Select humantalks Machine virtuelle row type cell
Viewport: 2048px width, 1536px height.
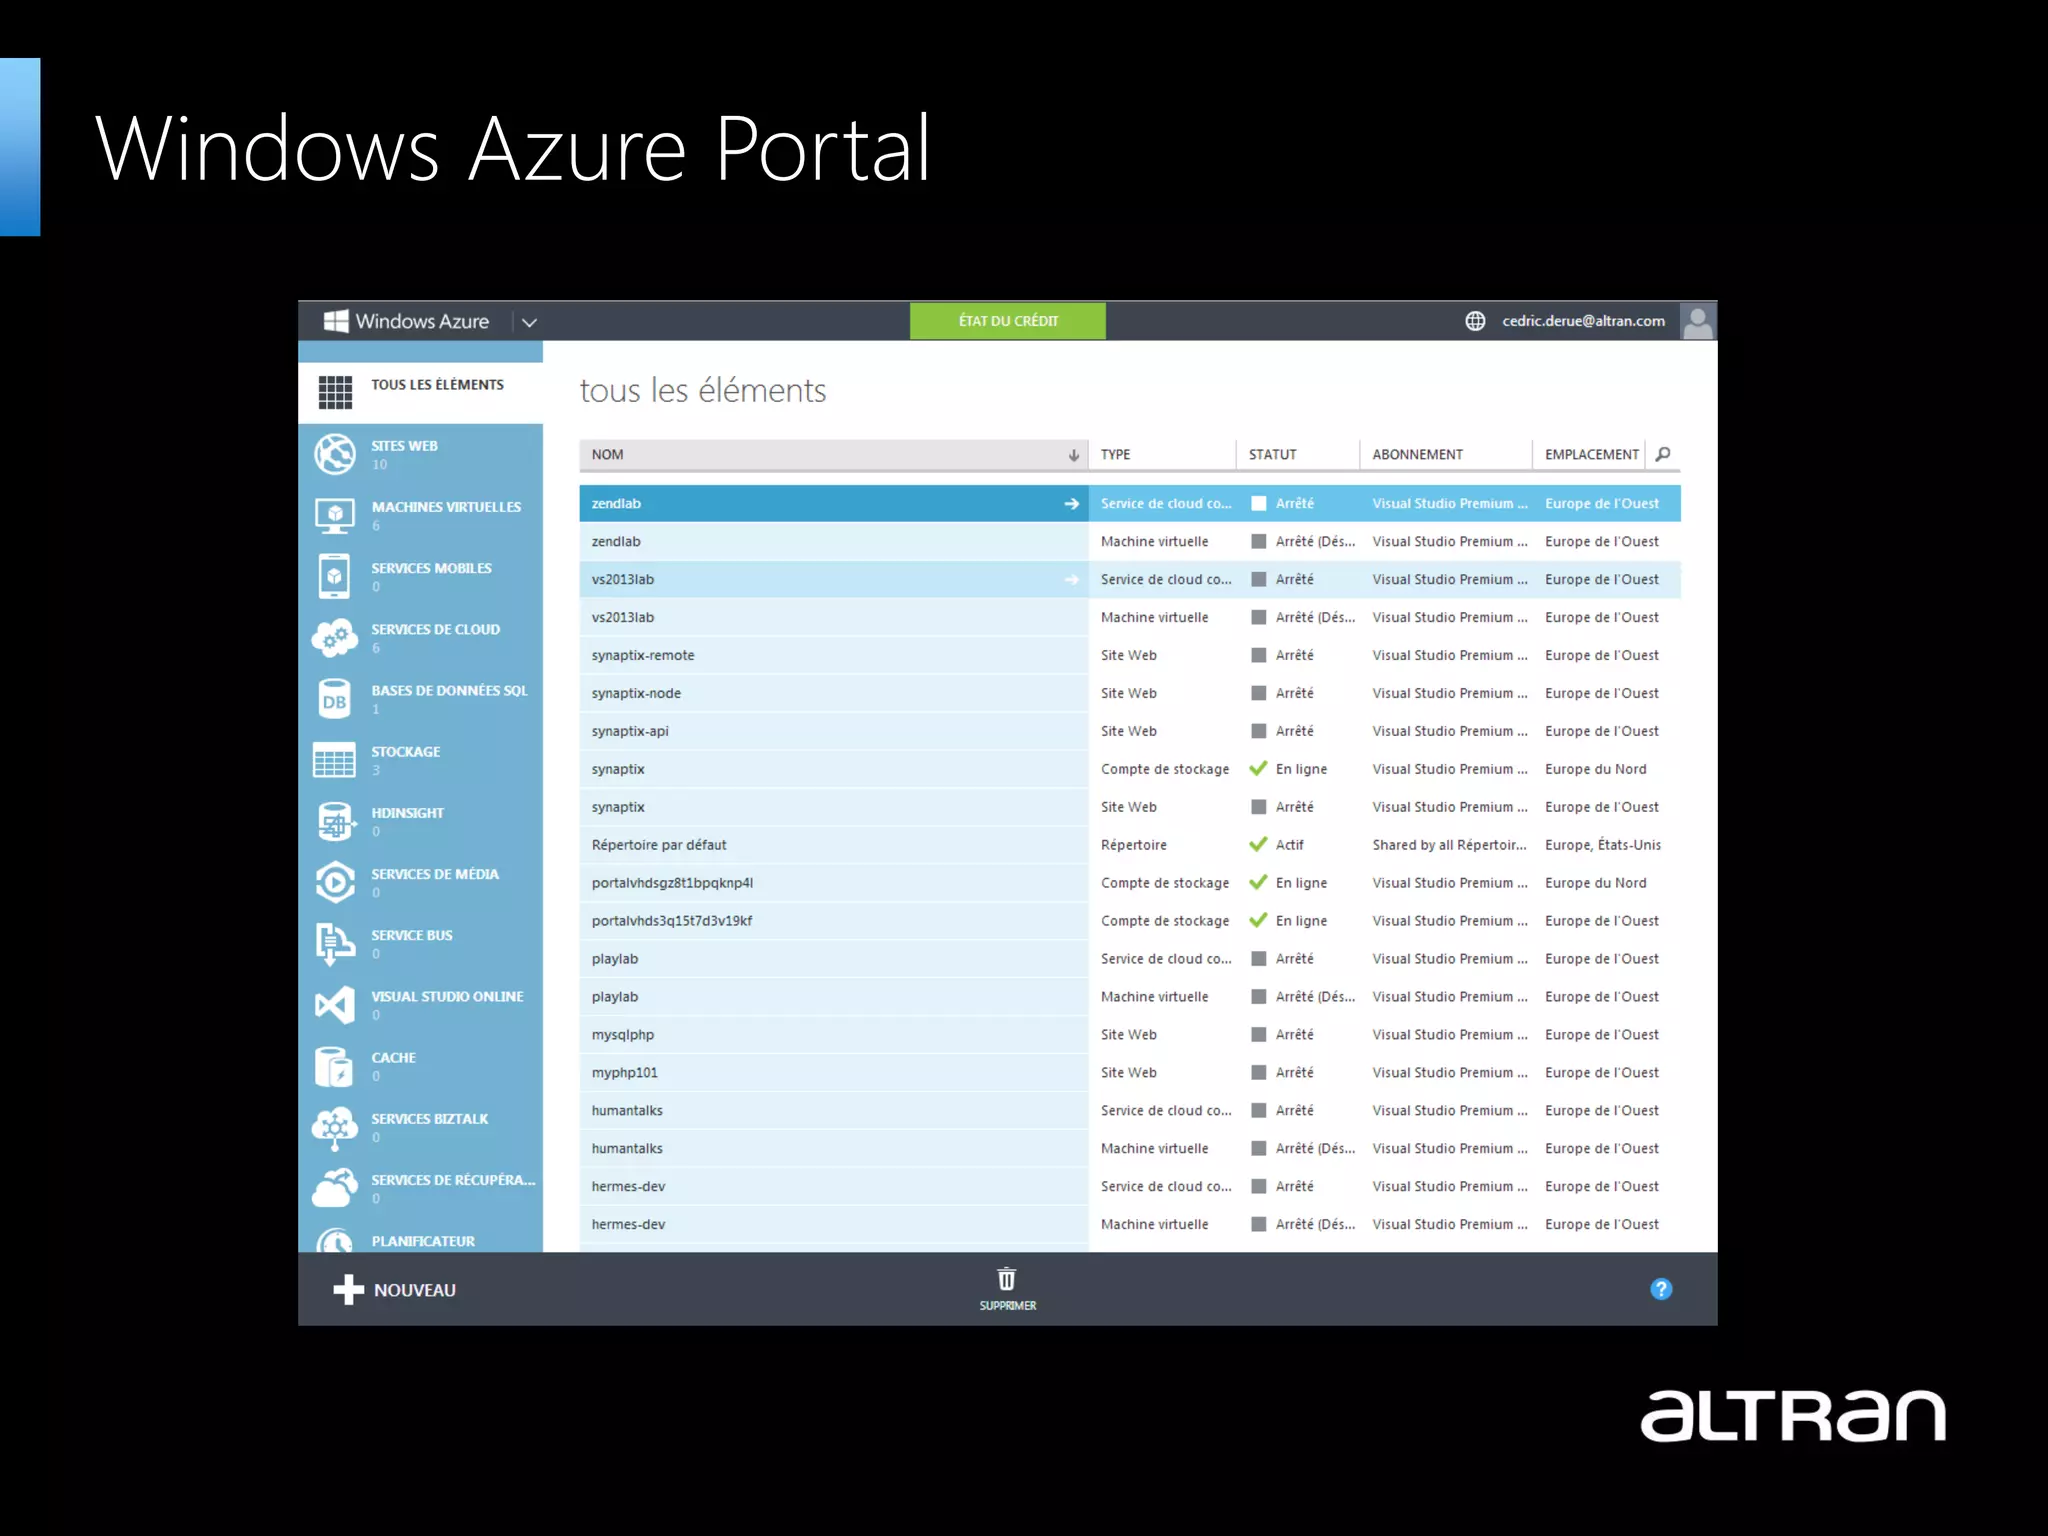pos(1154,1149)
